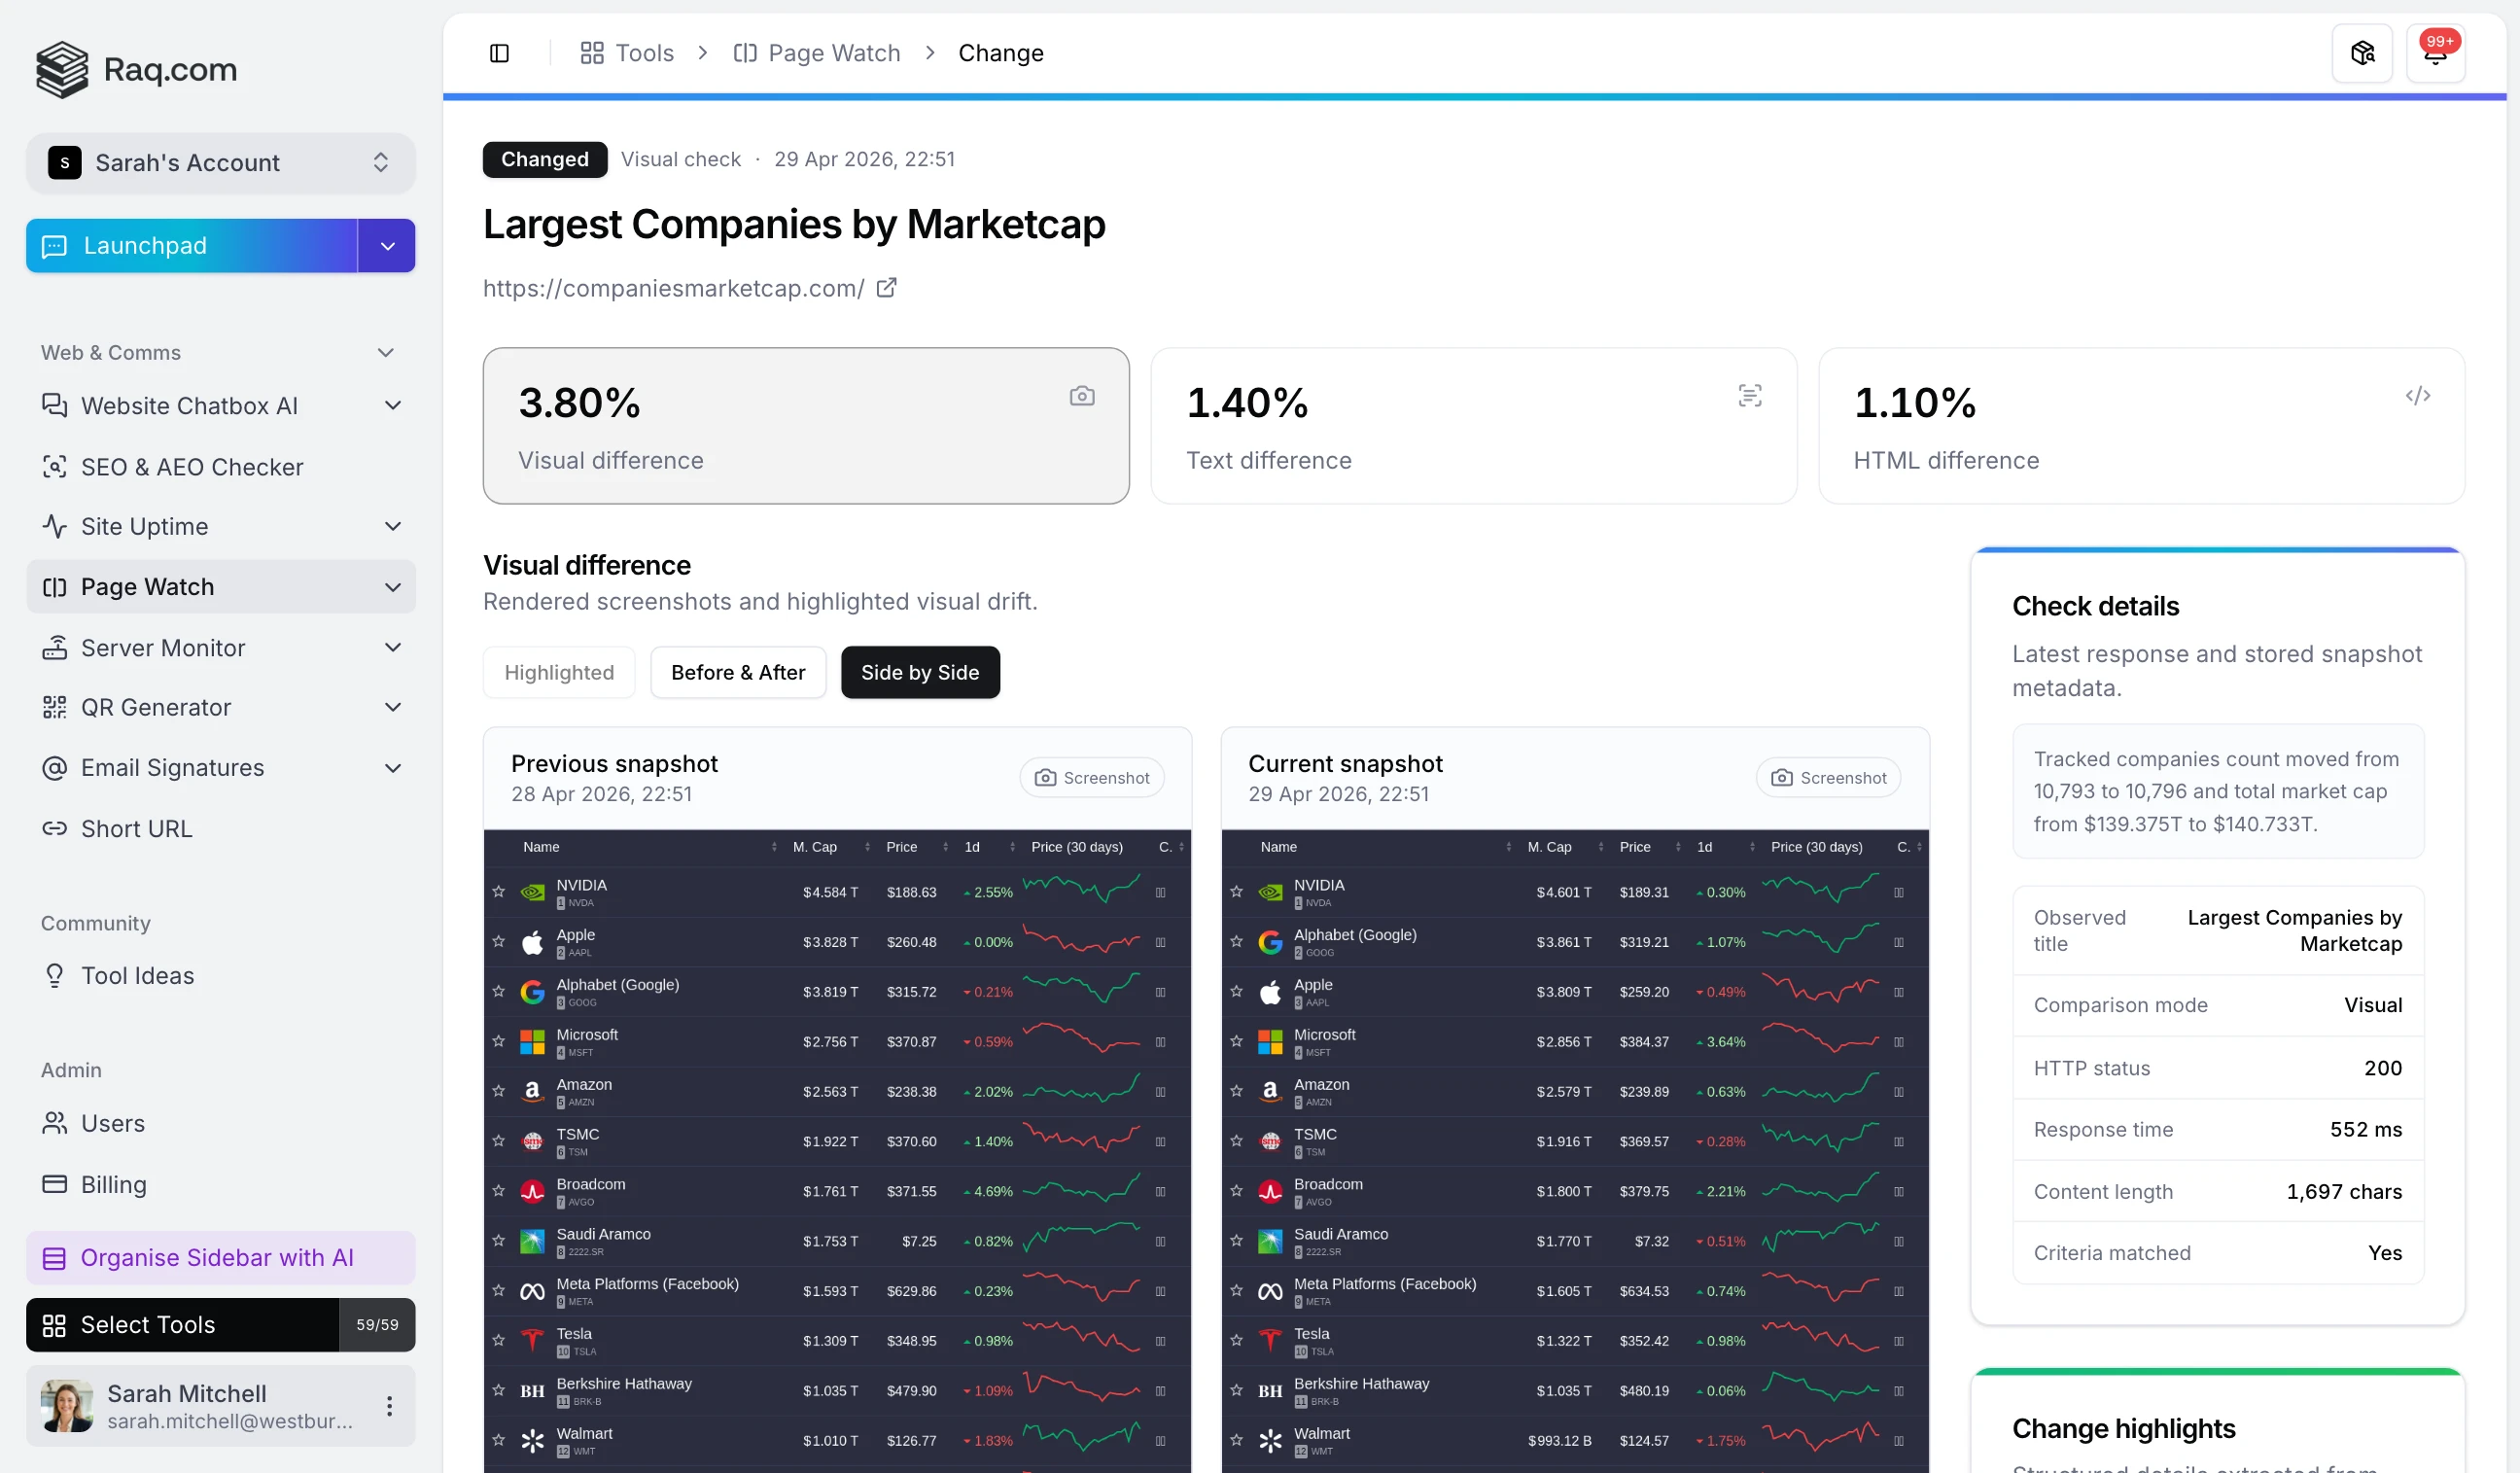Click the Raq.com logo
Screen dimensions: 2520x1473
[136, 69]
